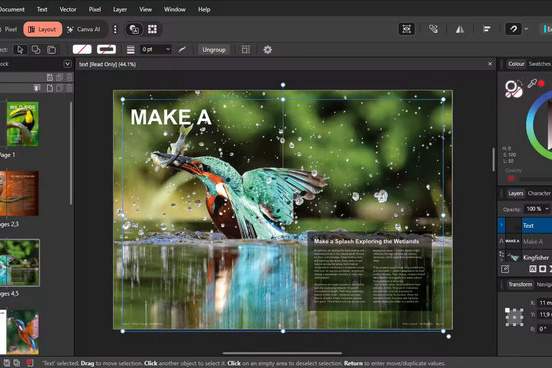
Task: Switch to the Transform tab
Action: point(520,284)
